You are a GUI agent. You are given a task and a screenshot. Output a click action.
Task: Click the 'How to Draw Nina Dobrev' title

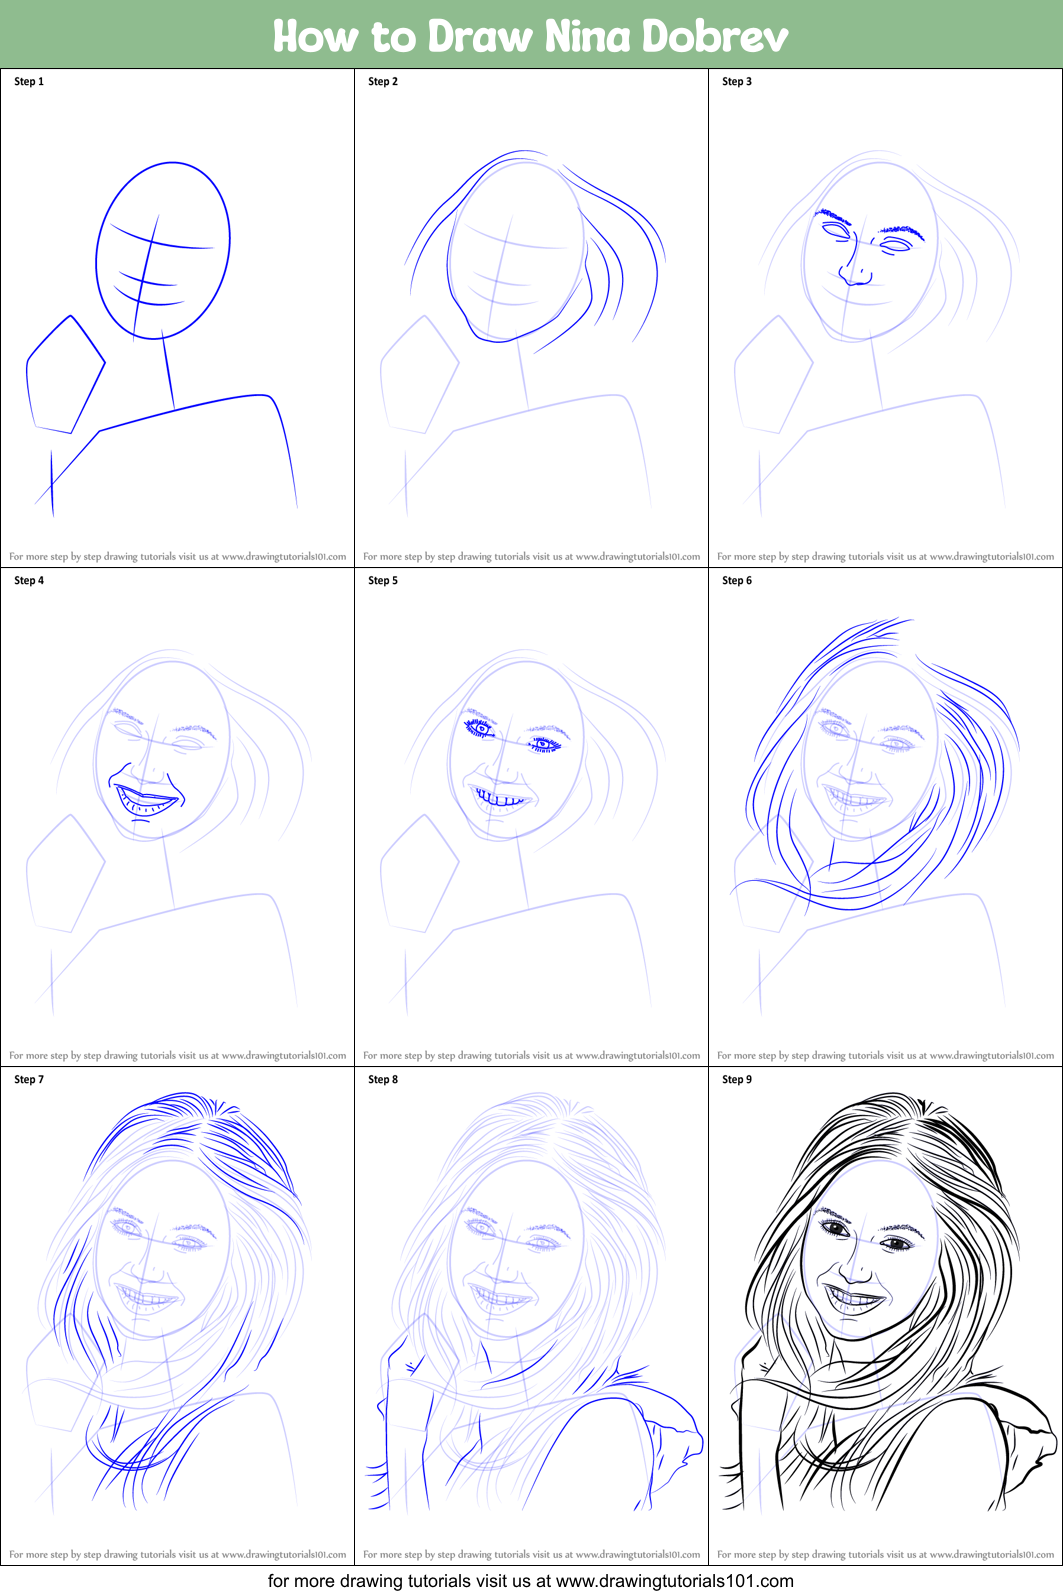coord(531,36)
